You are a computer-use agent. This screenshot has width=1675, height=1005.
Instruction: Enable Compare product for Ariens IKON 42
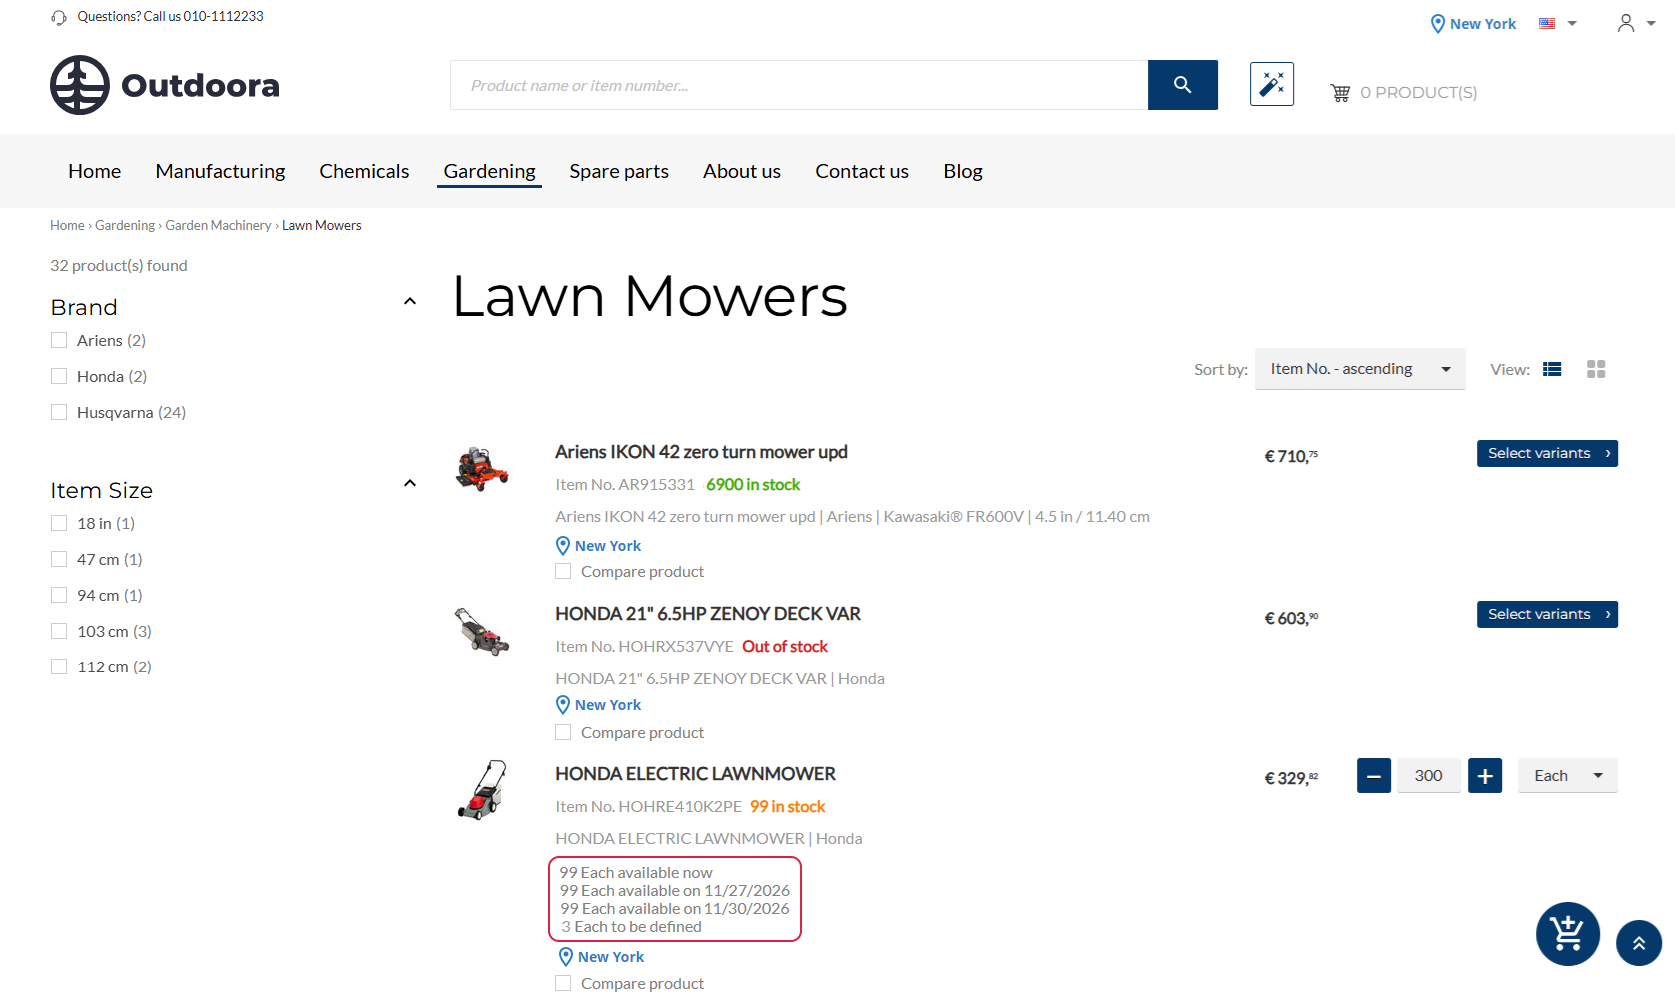[564, 571]
